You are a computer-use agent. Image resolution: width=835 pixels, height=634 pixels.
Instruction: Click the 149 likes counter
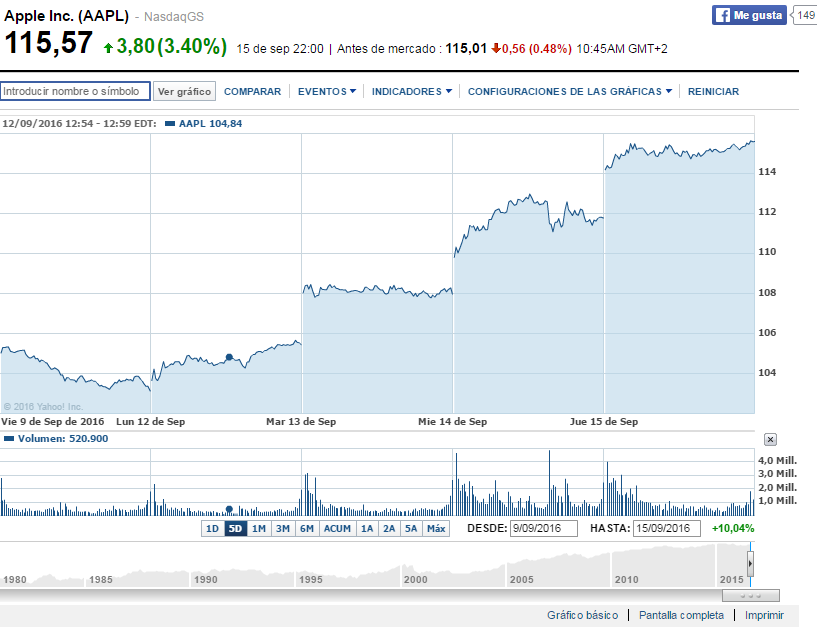(805, 15)
